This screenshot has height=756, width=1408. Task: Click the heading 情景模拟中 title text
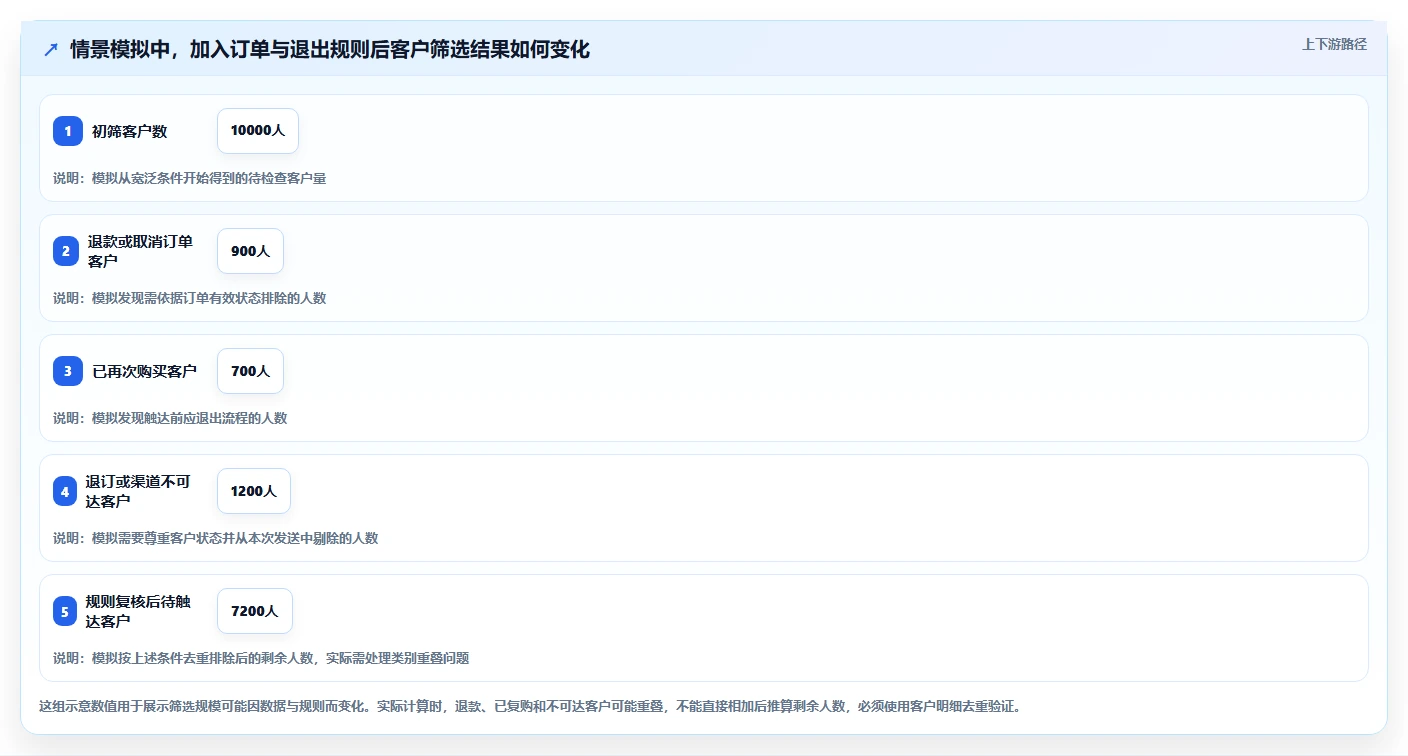[x=330, y=49]
